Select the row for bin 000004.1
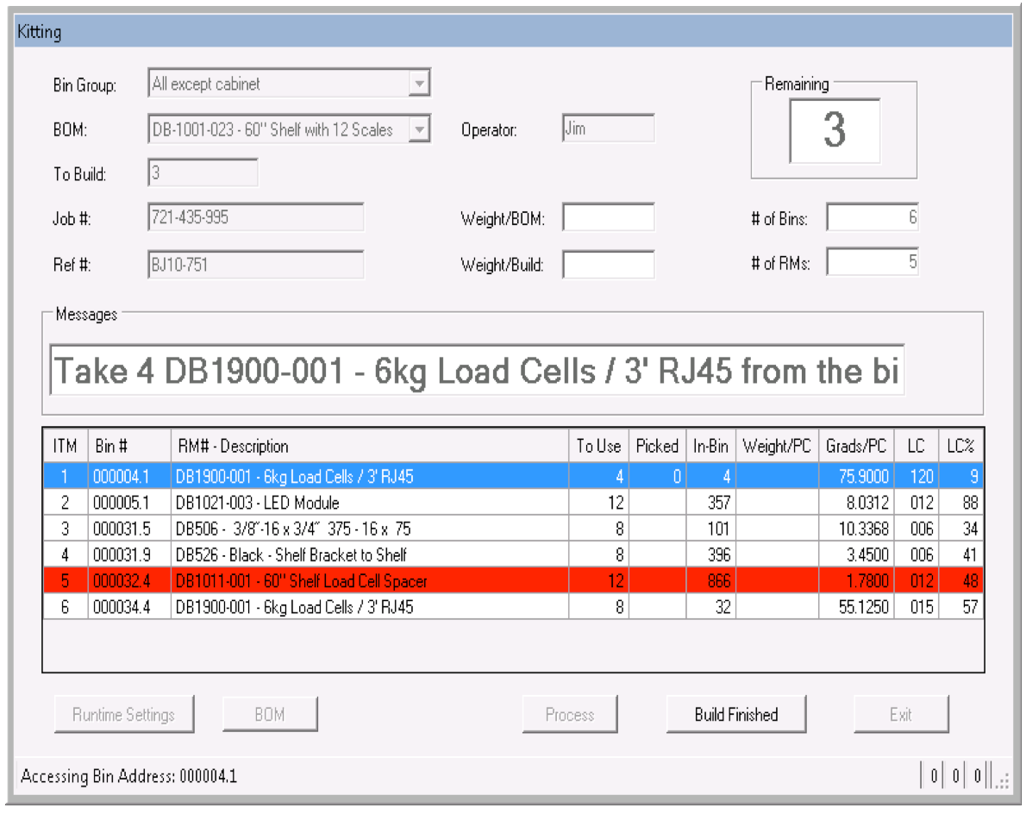Image resolution: width=1026 pixels, height=814 pixels. click(513, 476)
